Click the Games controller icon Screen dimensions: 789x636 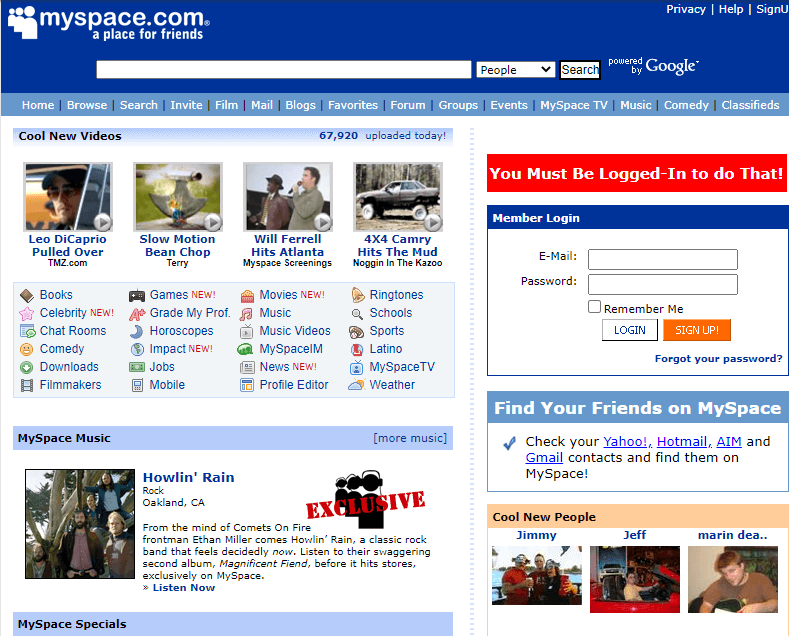137,295
